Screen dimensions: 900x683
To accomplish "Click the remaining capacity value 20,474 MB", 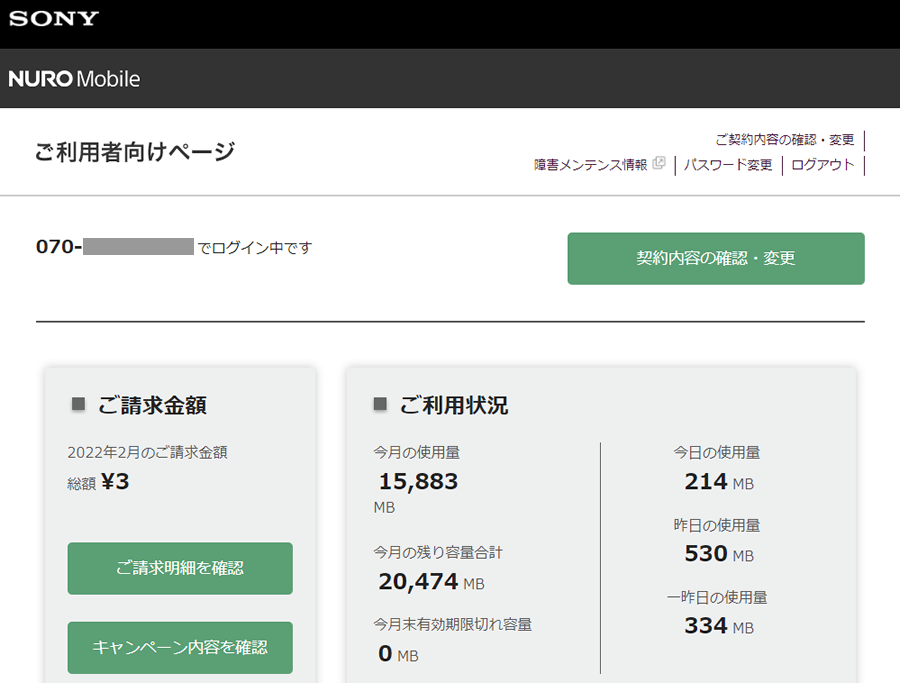I will [x=431, y=581].
